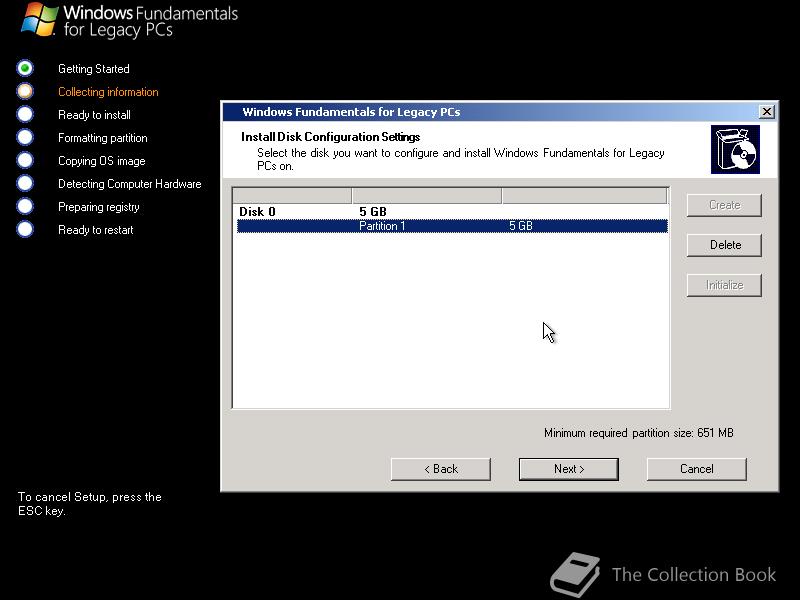Click the middle column header of disk list
This screenshot has width=800, height=600.
click(x=427, y=195)
